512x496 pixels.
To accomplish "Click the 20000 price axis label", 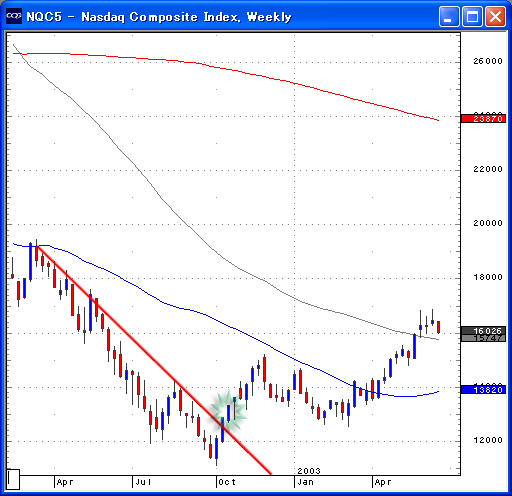I will click(488, 223).
